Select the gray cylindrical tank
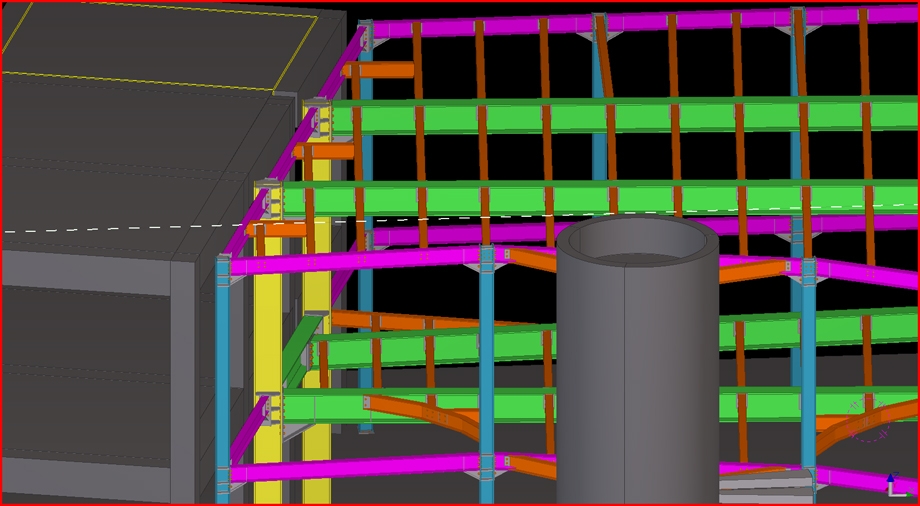Viewport: 920px width, 506px height. (x=637, y=370)
